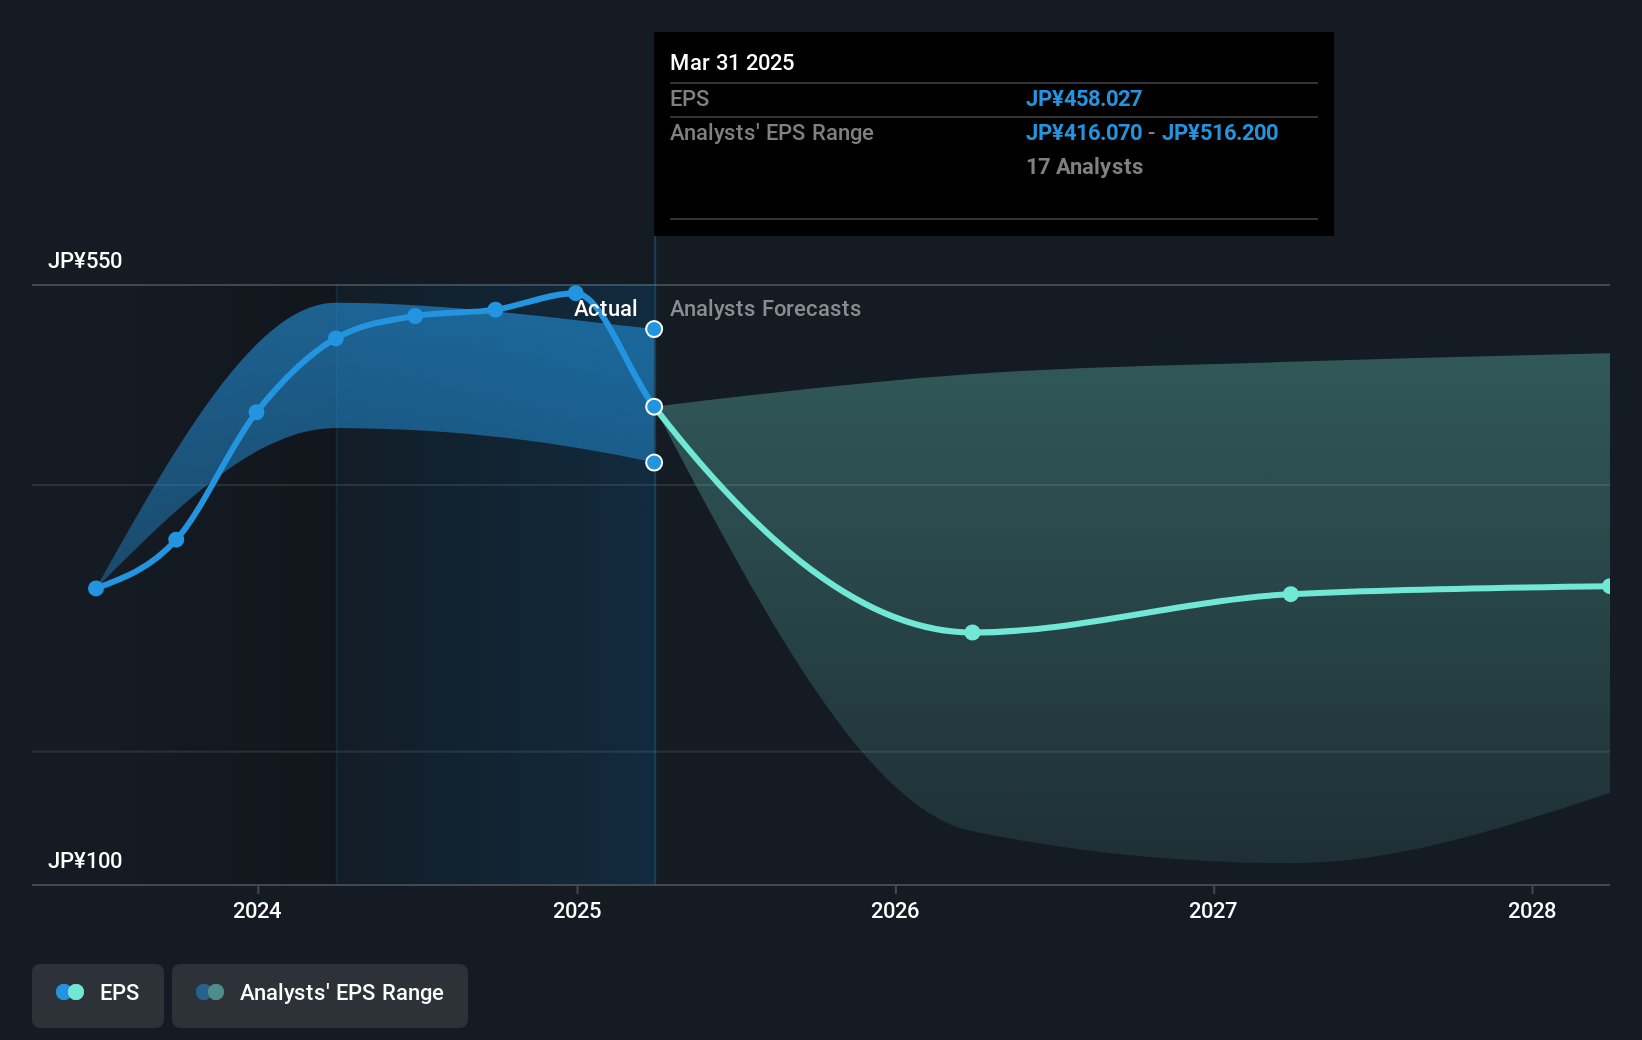Select the 2026 forecast EPS point
Screen dimensions: 1642x1040
(972, 632)
